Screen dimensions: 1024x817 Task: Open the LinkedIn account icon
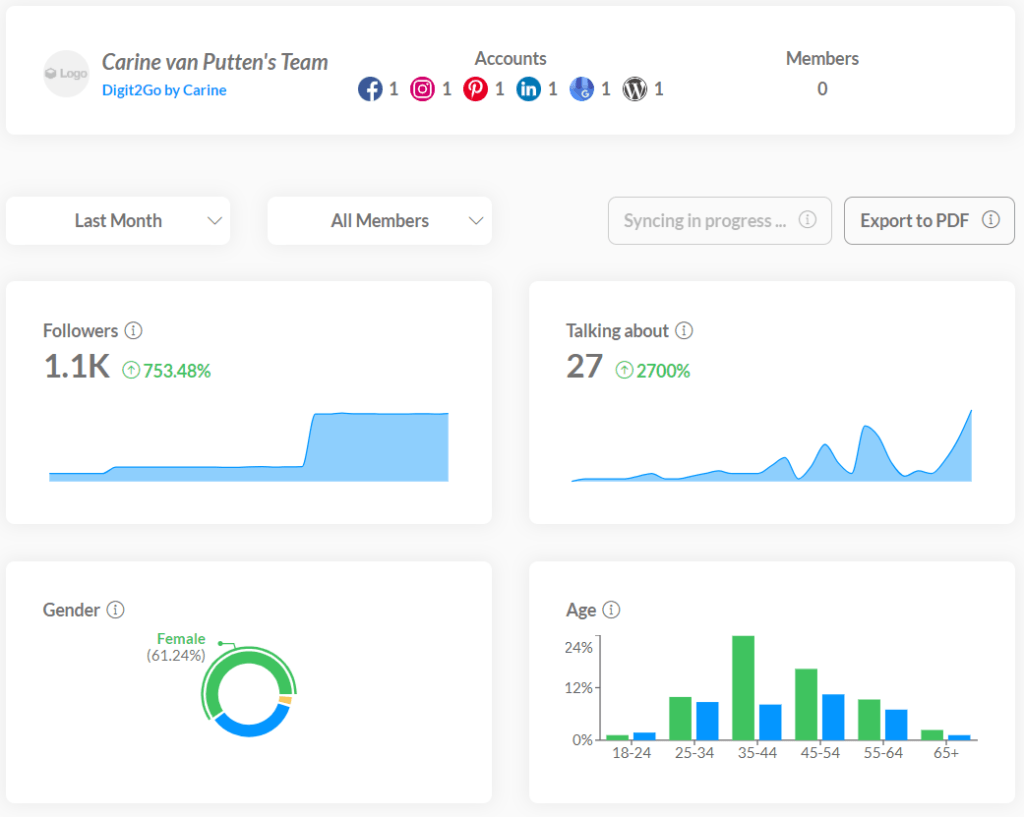click(x=529, y=88)
